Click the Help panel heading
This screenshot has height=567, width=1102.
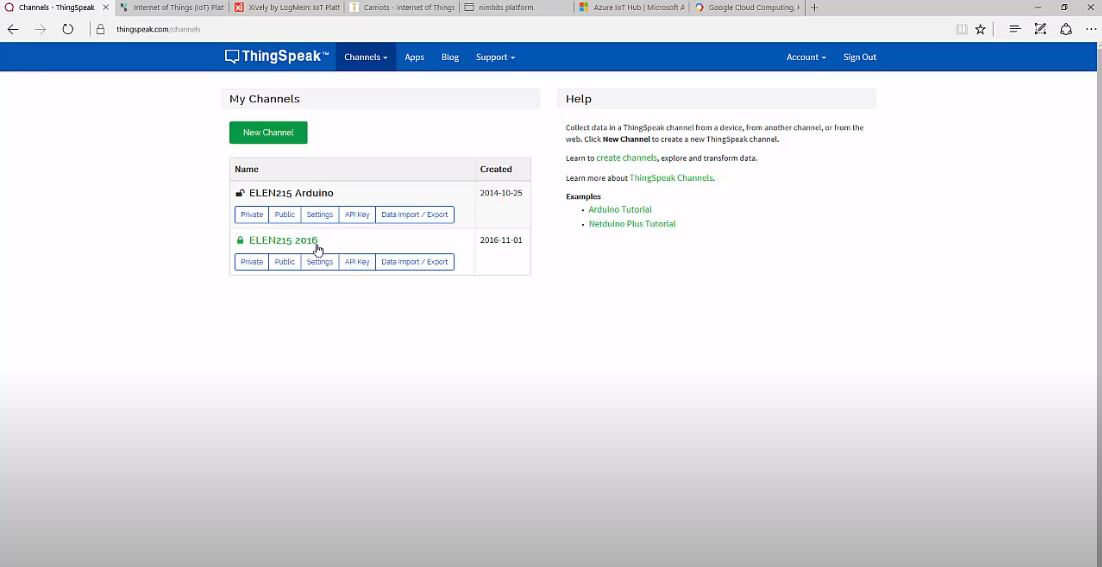(x=578, y=99)
